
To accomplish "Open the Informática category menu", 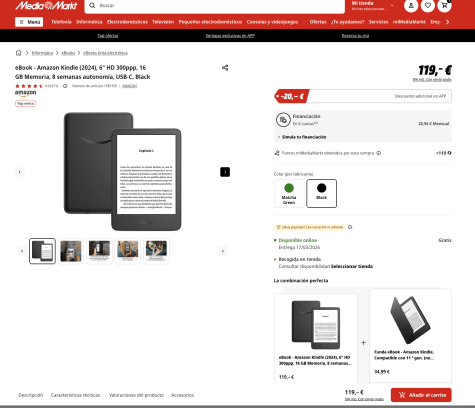I will [89, 22].
